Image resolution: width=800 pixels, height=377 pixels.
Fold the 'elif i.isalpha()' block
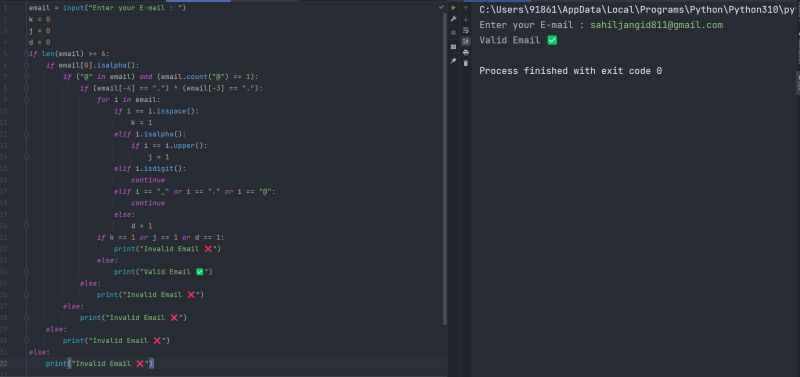(26, 134)
